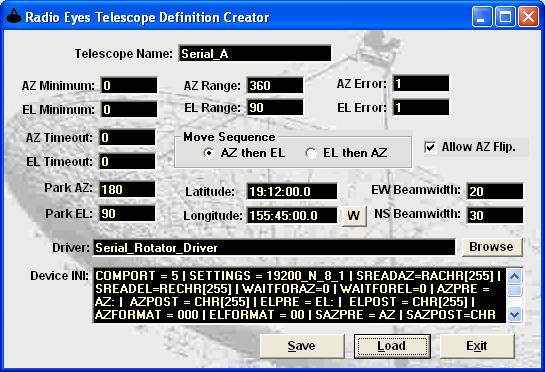Click the Park EL field showing 90

127,213
